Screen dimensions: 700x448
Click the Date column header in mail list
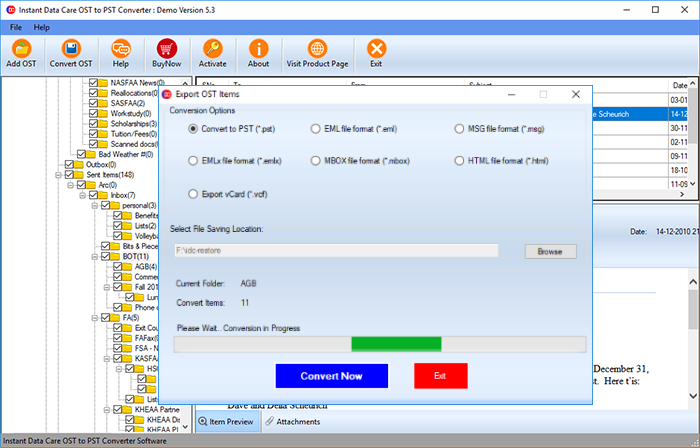coord(679,85)
